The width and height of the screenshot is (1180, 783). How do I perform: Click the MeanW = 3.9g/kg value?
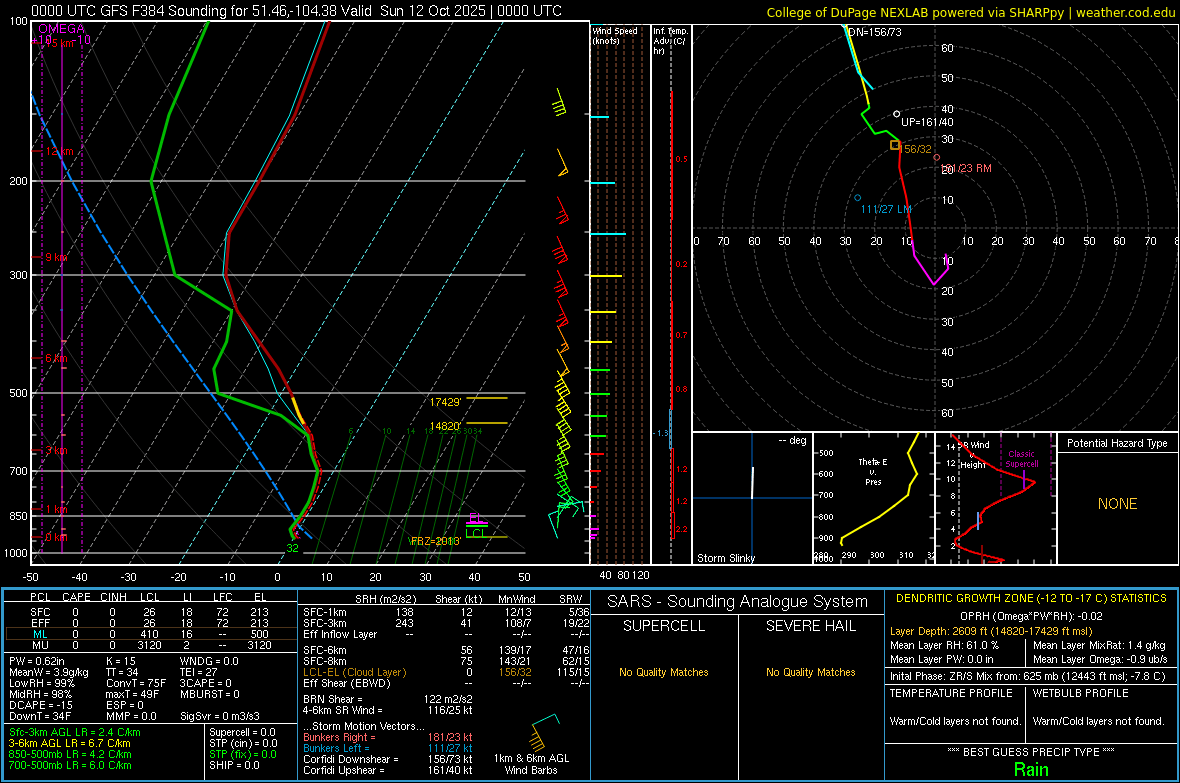click(x=49, y=672)
